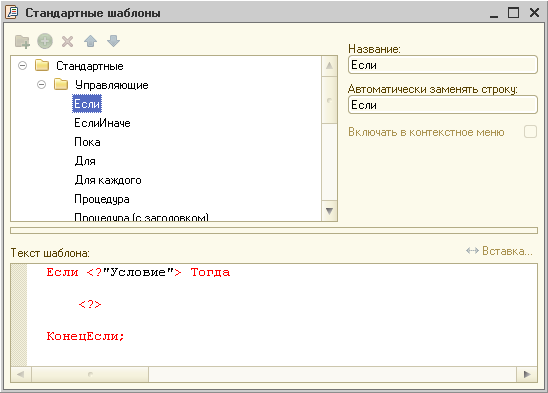The image size is (548, 393).
Task: Click the green add template icon
Action: (x=45, y=41)
